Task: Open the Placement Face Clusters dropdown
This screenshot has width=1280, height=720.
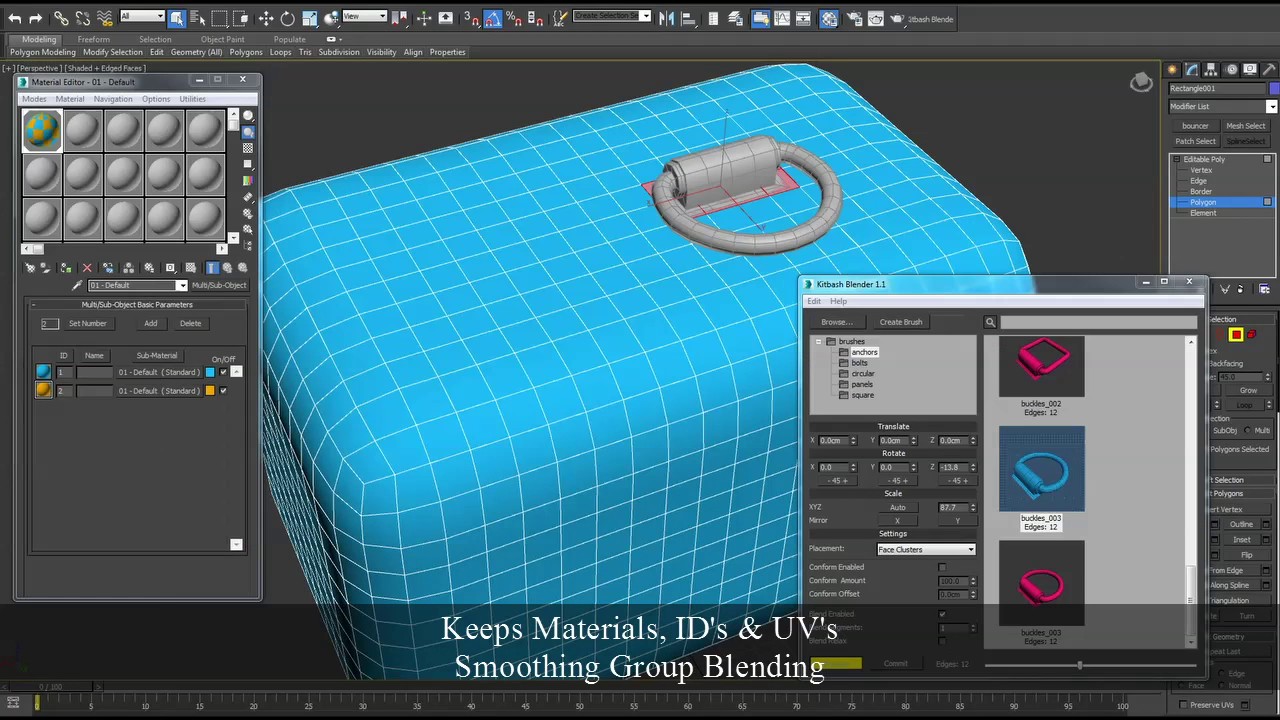Action: coord(926,549)
